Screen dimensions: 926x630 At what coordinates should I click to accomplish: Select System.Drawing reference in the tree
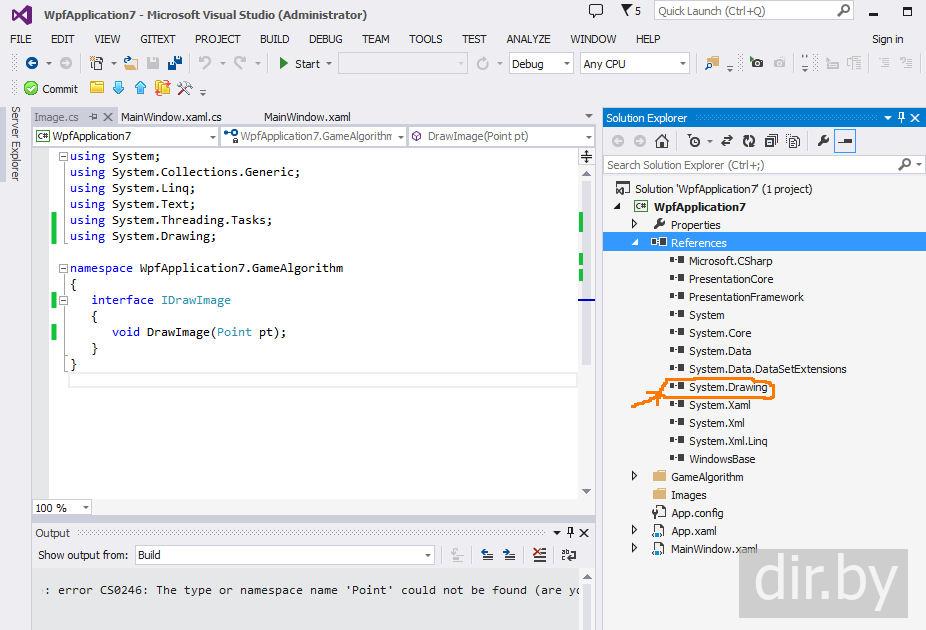click(727, 387)
